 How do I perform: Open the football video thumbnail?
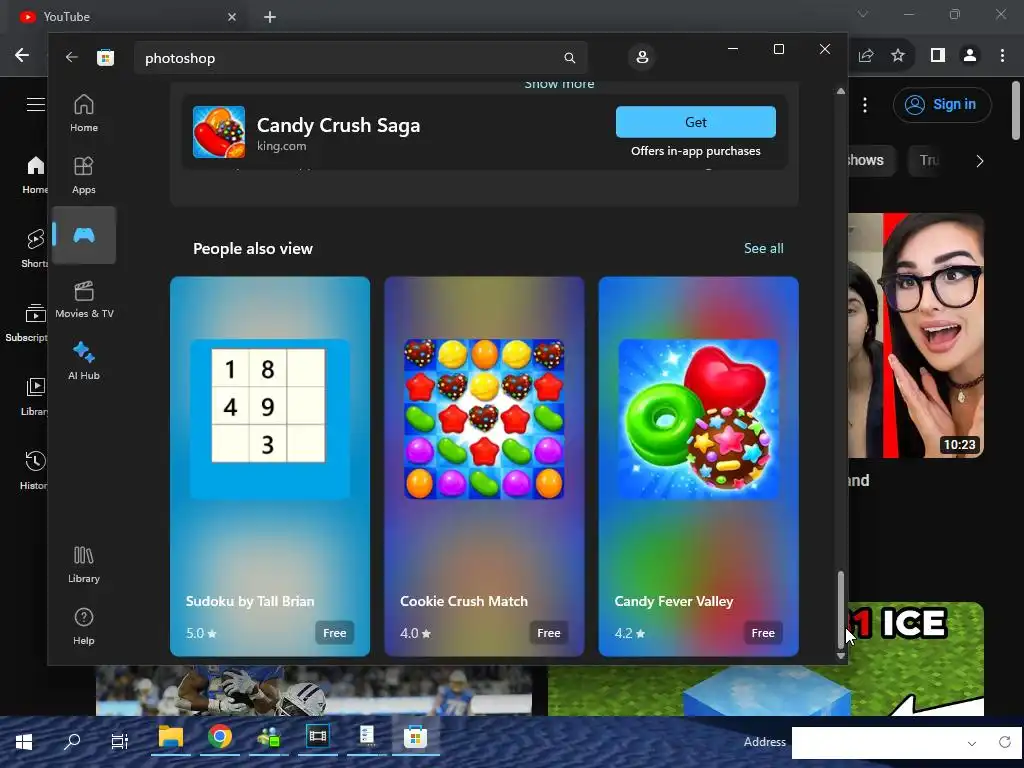pos(314,690)
